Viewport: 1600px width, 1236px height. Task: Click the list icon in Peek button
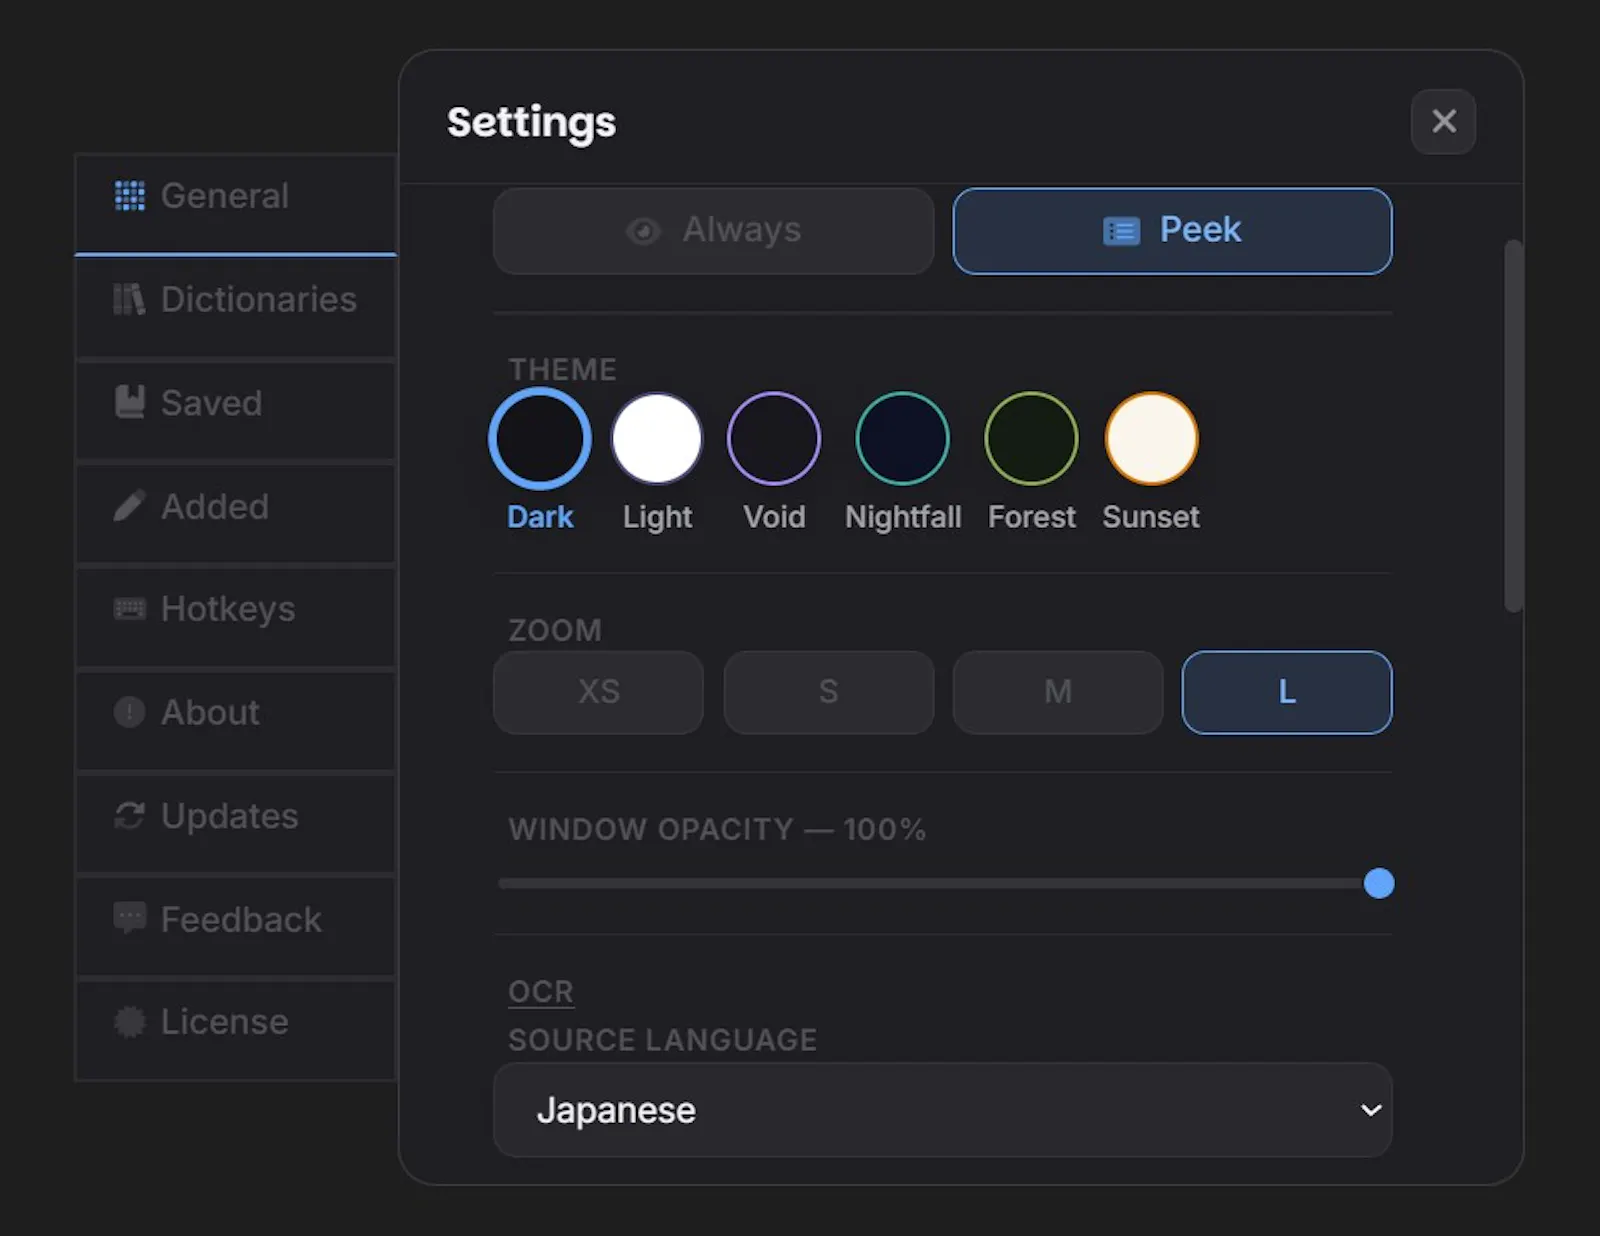tap(1121, 231)
